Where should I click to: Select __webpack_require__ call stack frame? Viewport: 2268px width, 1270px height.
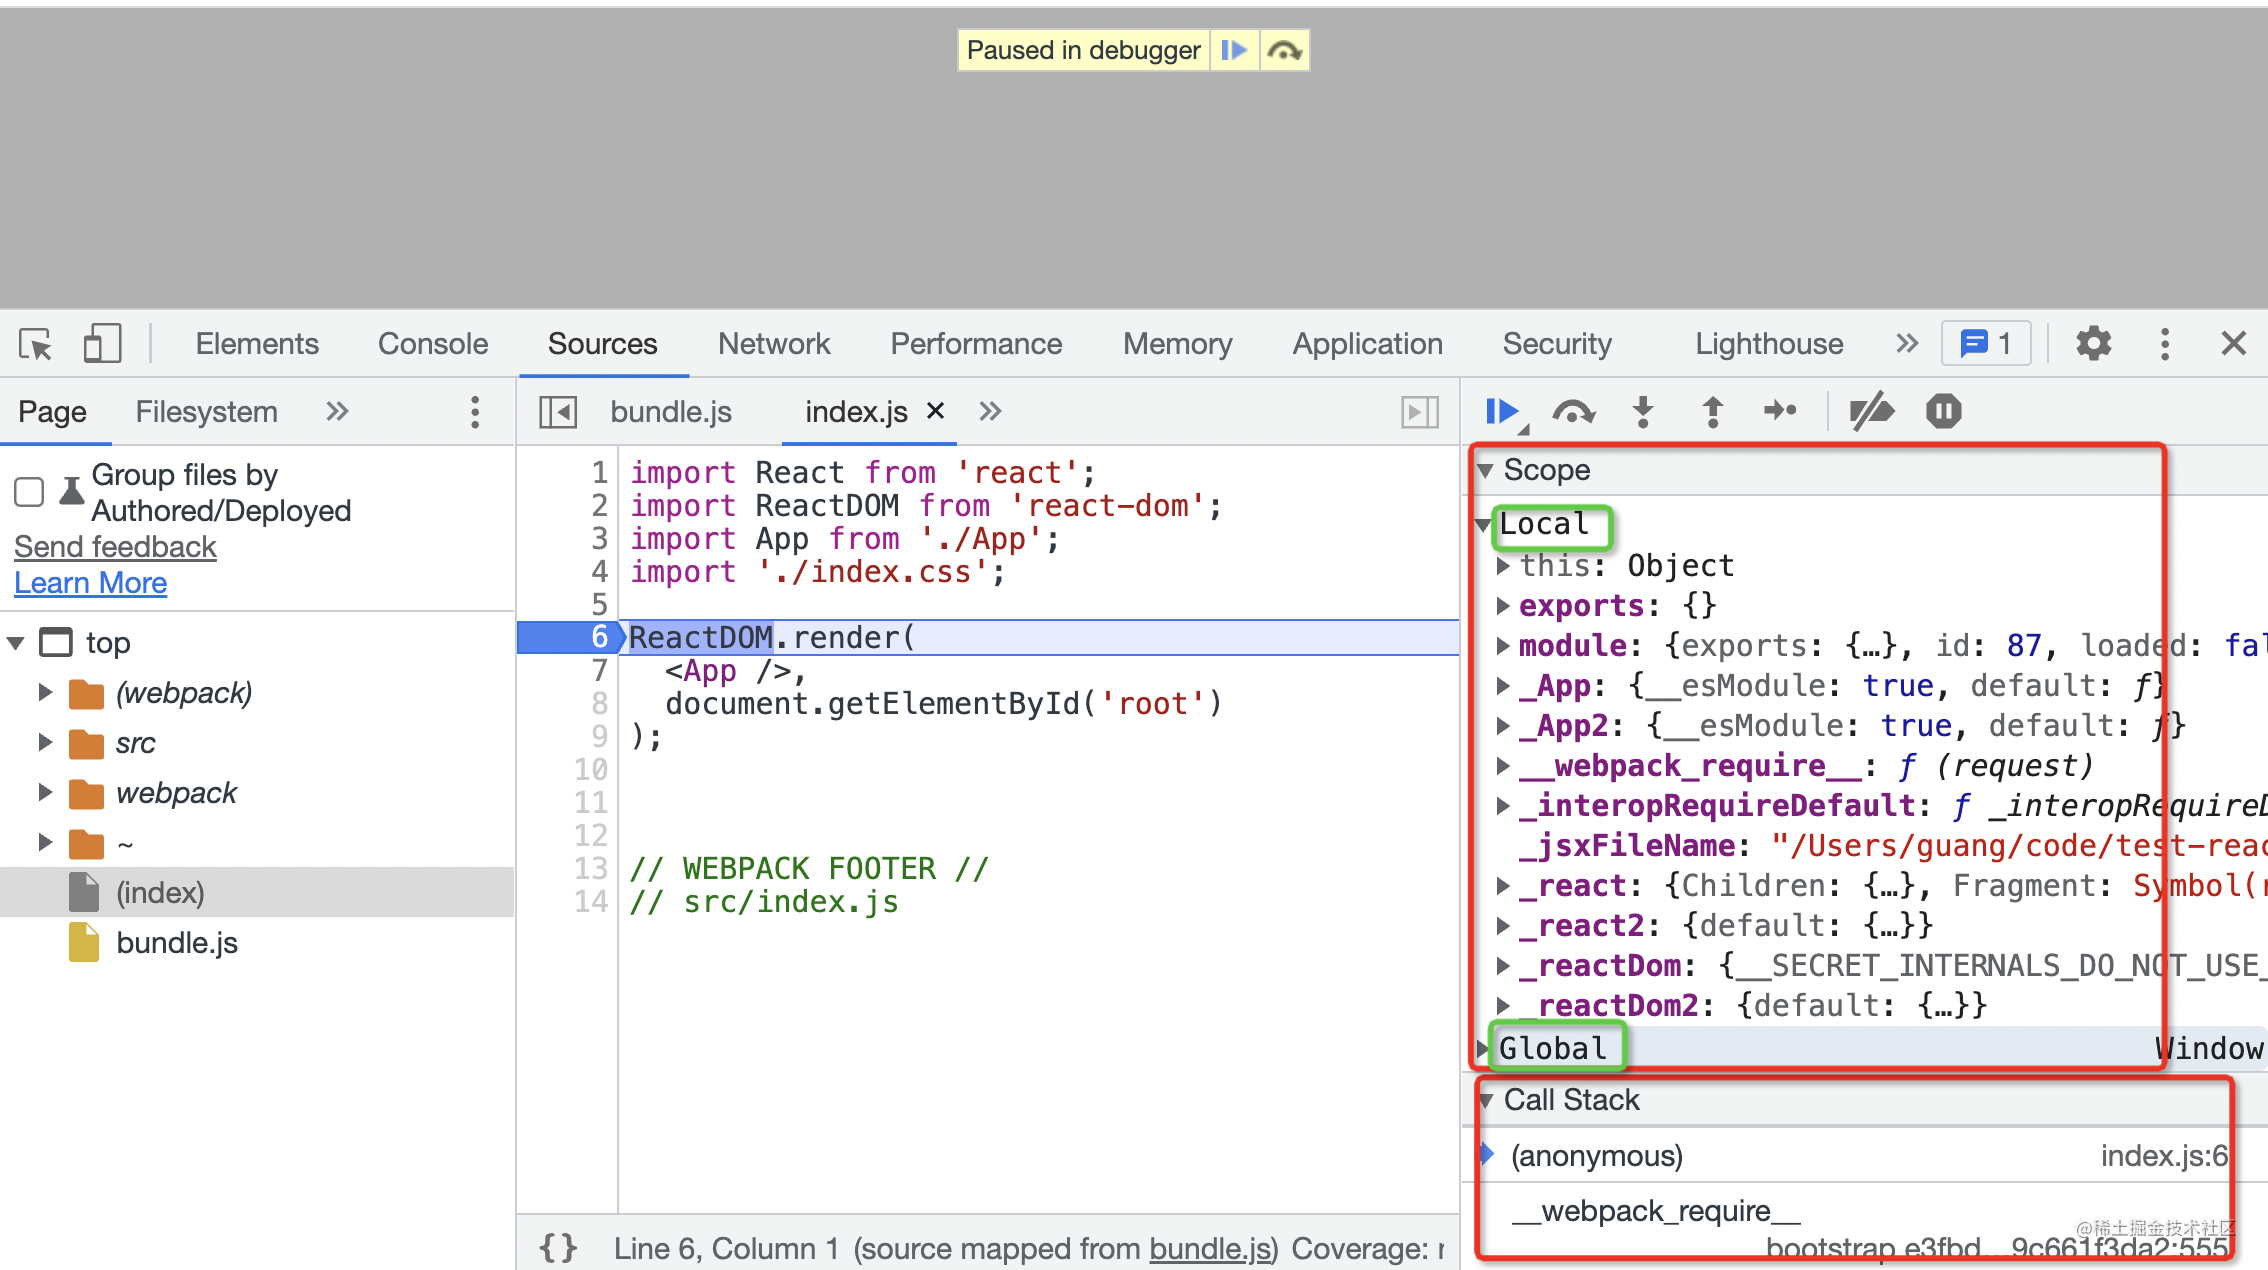[1655, 1211]
